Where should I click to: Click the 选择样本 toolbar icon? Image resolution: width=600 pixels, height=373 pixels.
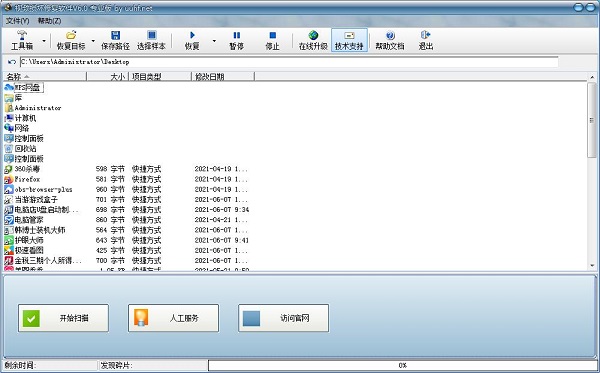tap(152, 35)
